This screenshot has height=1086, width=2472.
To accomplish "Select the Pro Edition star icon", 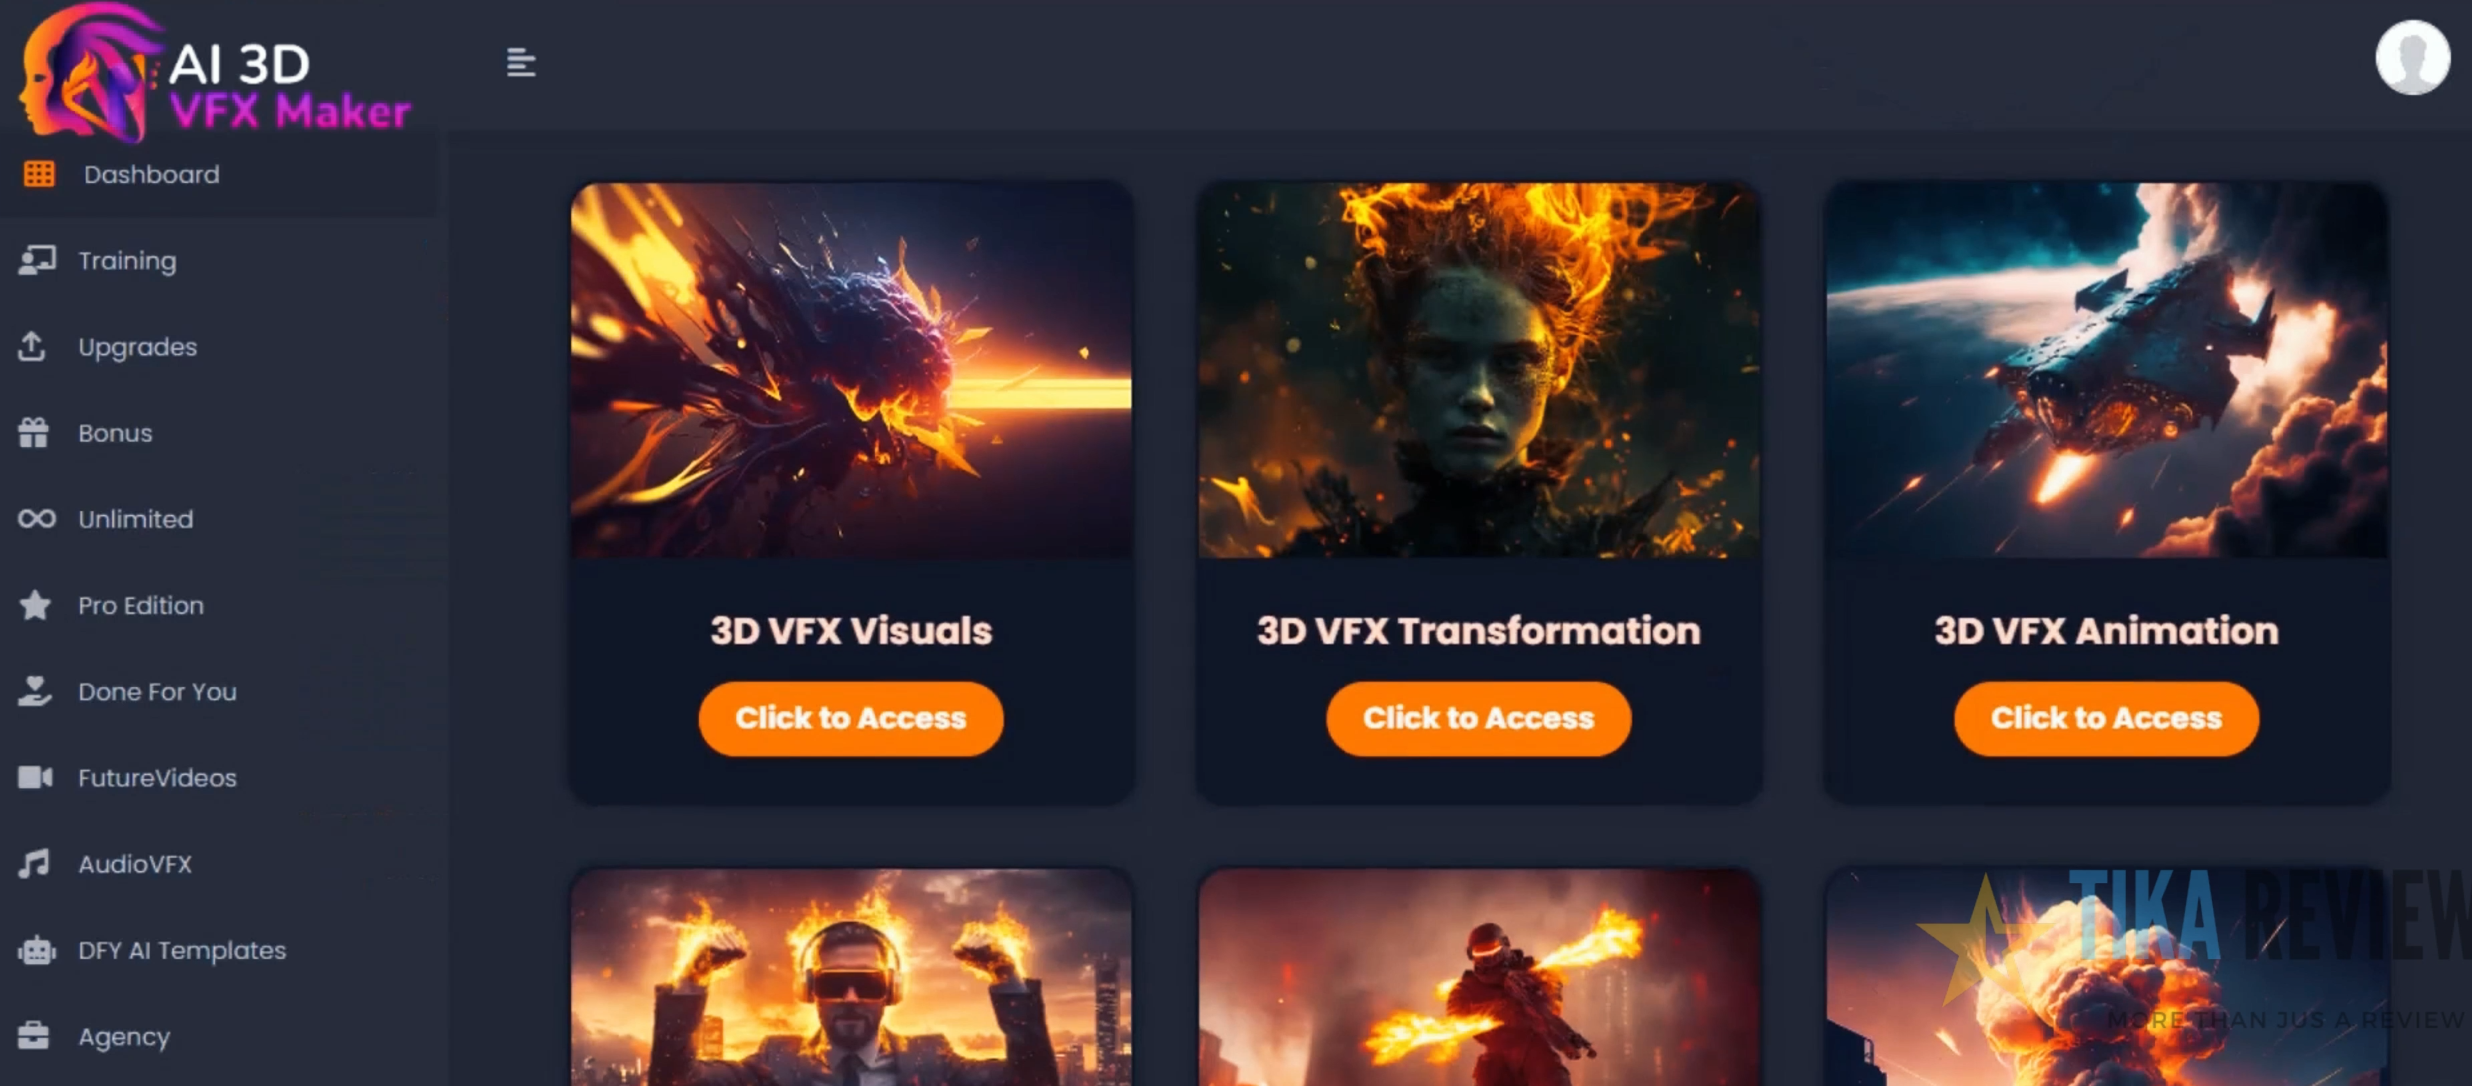I will click(x=35, y=604).
